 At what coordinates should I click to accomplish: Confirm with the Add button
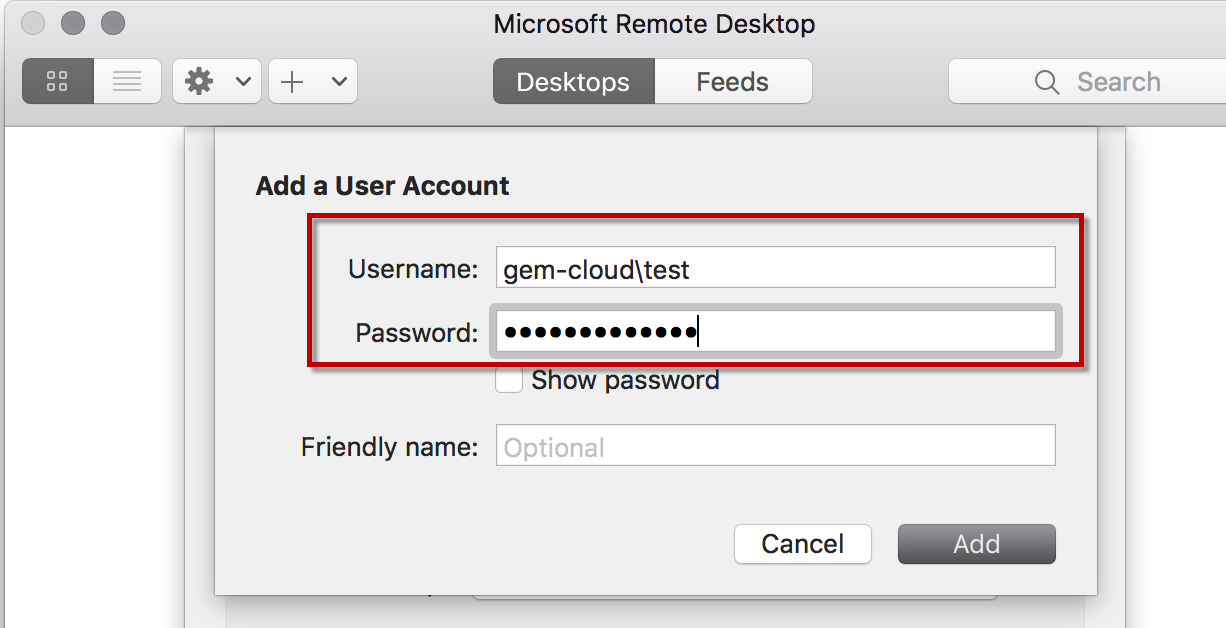point(977,544)
